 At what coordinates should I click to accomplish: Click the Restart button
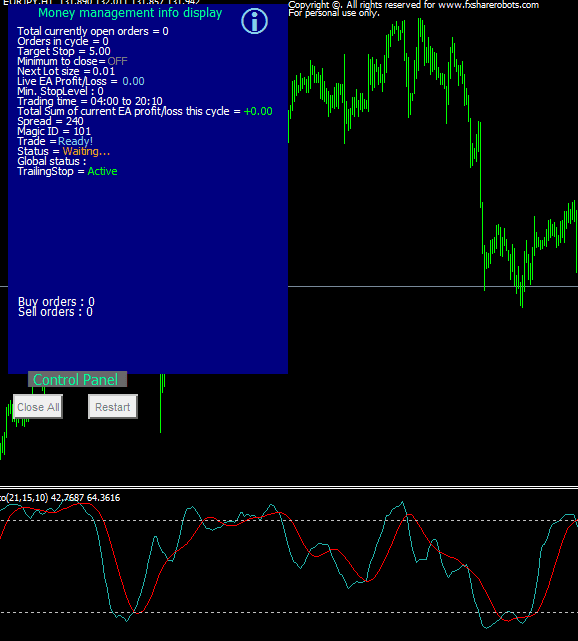(113, 407)
